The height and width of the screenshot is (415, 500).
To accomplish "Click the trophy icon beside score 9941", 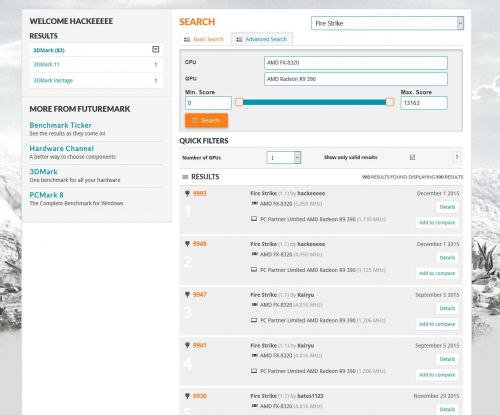I will [x=187, y=345].
